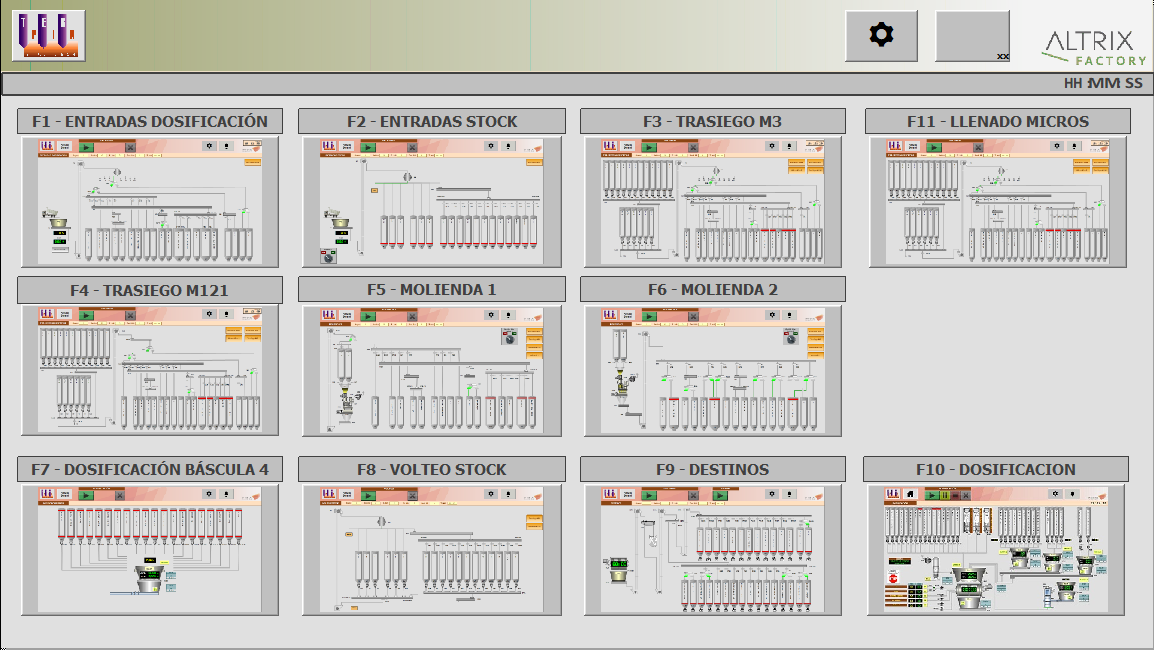Screen dimensions: 1154x650
Task: Click the HH:MM SS clock display
Action: coord(1103,84)
